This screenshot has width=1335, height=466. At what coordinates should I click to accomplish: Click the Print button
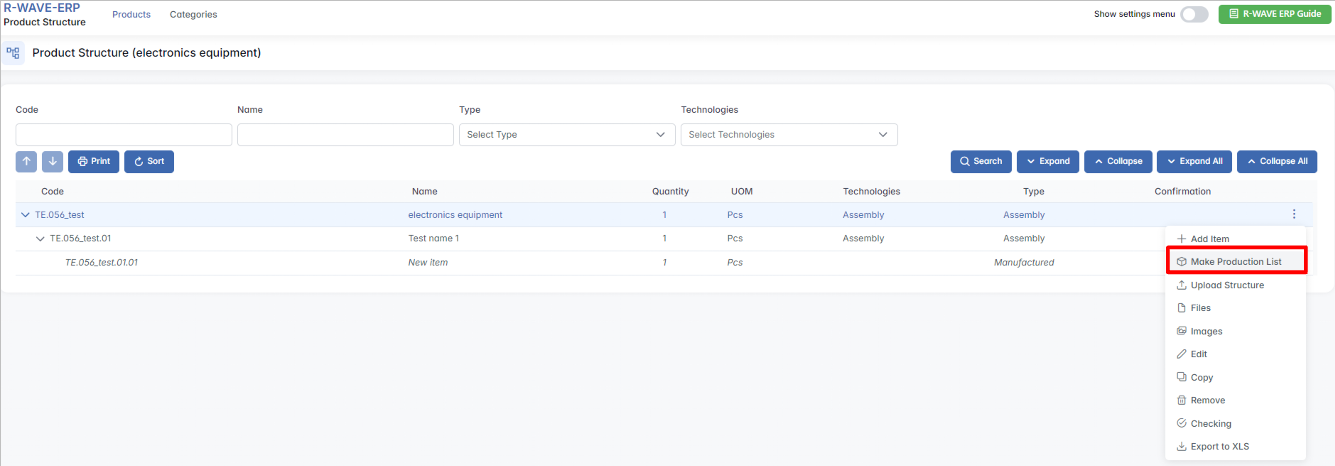pyautogui.click(x=93, y=161)
